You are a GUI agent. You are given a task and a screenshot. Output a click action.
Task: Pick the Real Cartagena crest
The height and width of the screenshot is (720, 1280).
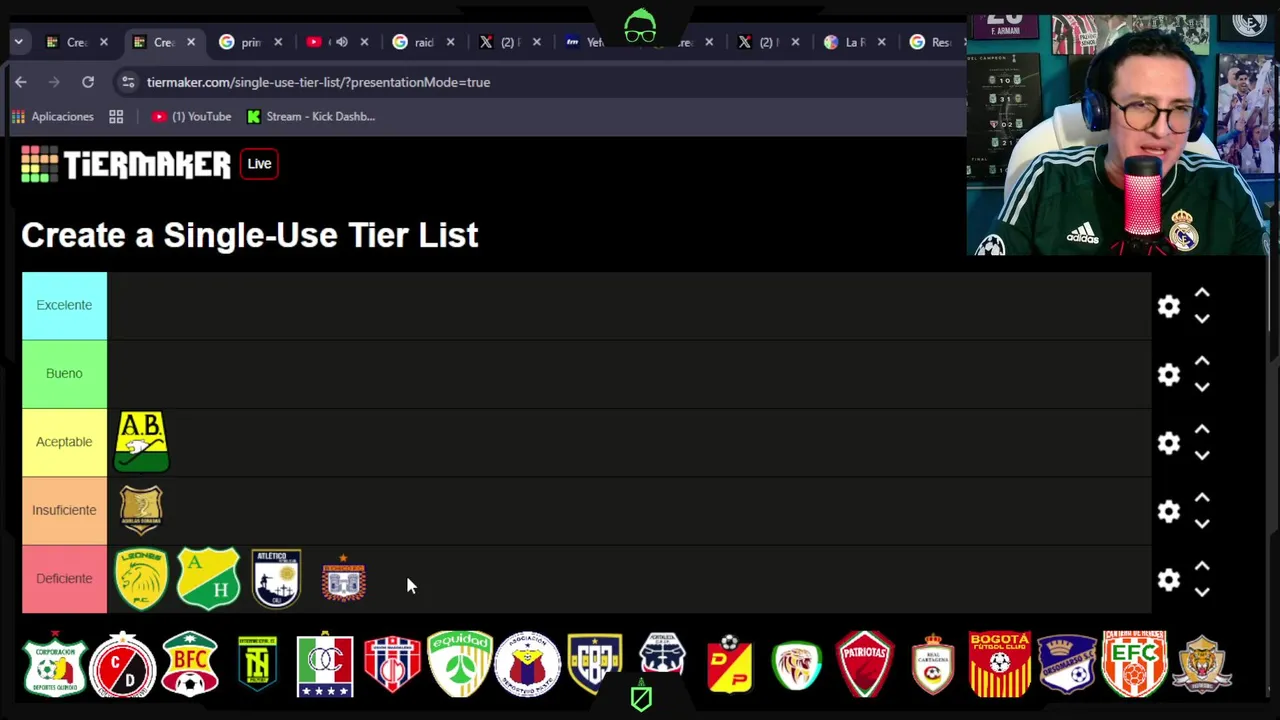pos(932,664)
